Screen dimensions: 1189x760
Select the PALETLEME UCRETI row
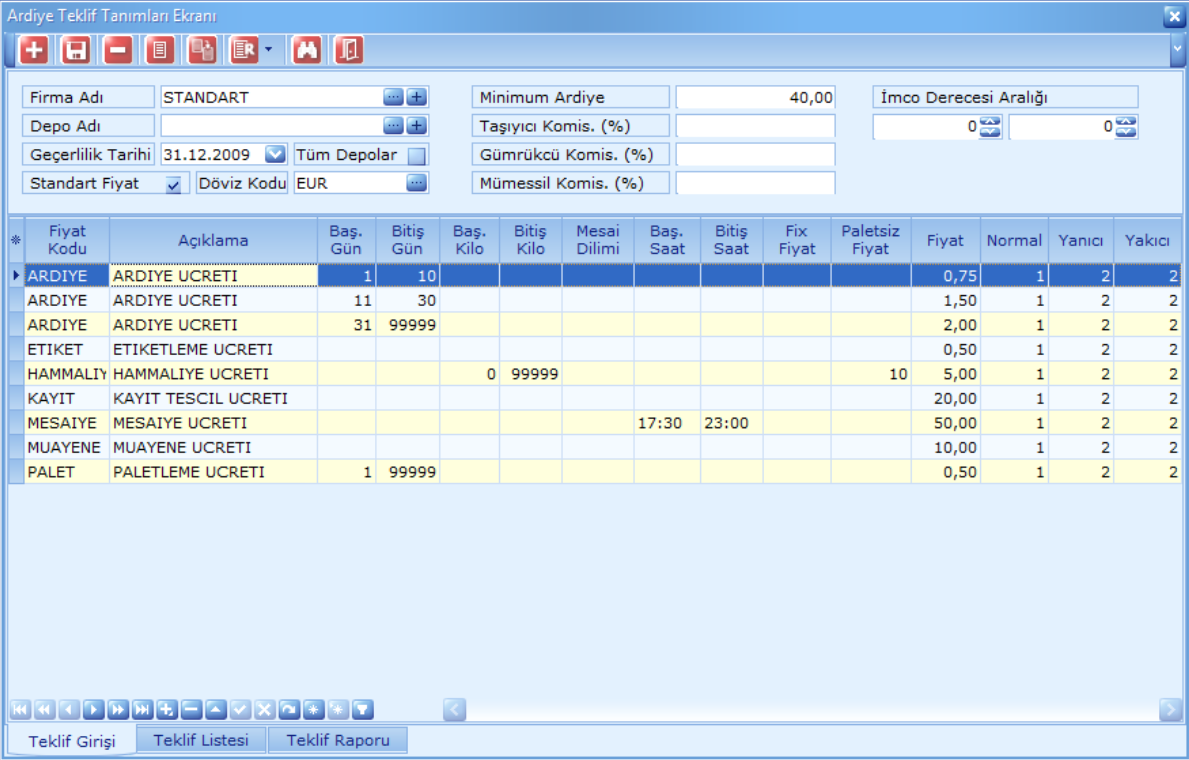coord(594,472)
